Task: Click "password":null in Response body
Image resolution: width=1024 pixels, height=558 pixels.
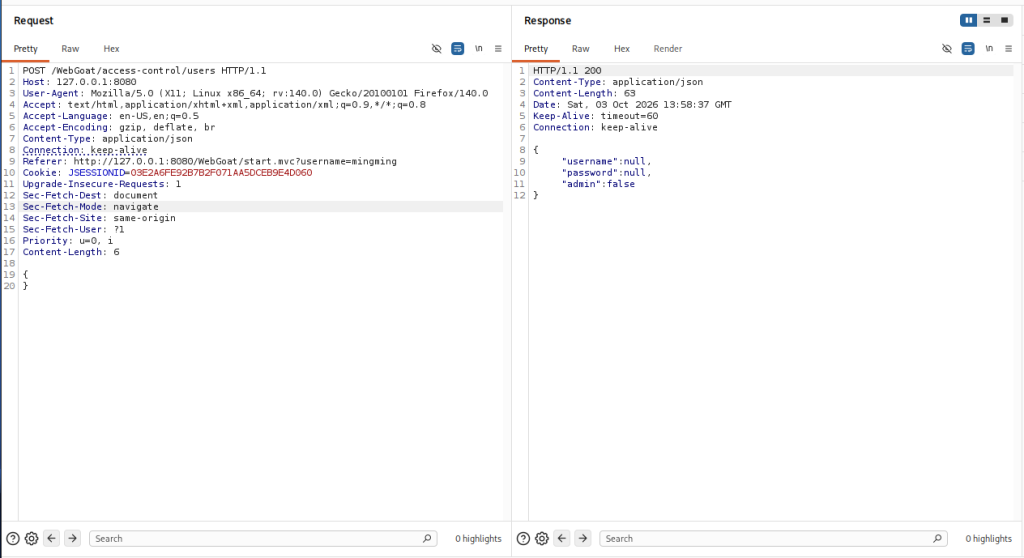Action: tap(606, 172)
